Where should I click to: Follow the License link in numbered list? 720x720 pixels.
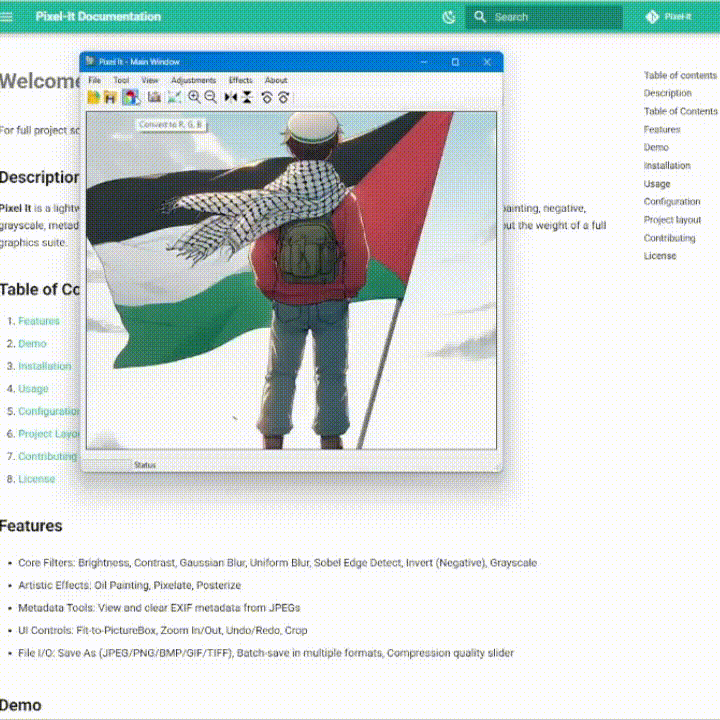pyautogui.click(x=37, y=479)
